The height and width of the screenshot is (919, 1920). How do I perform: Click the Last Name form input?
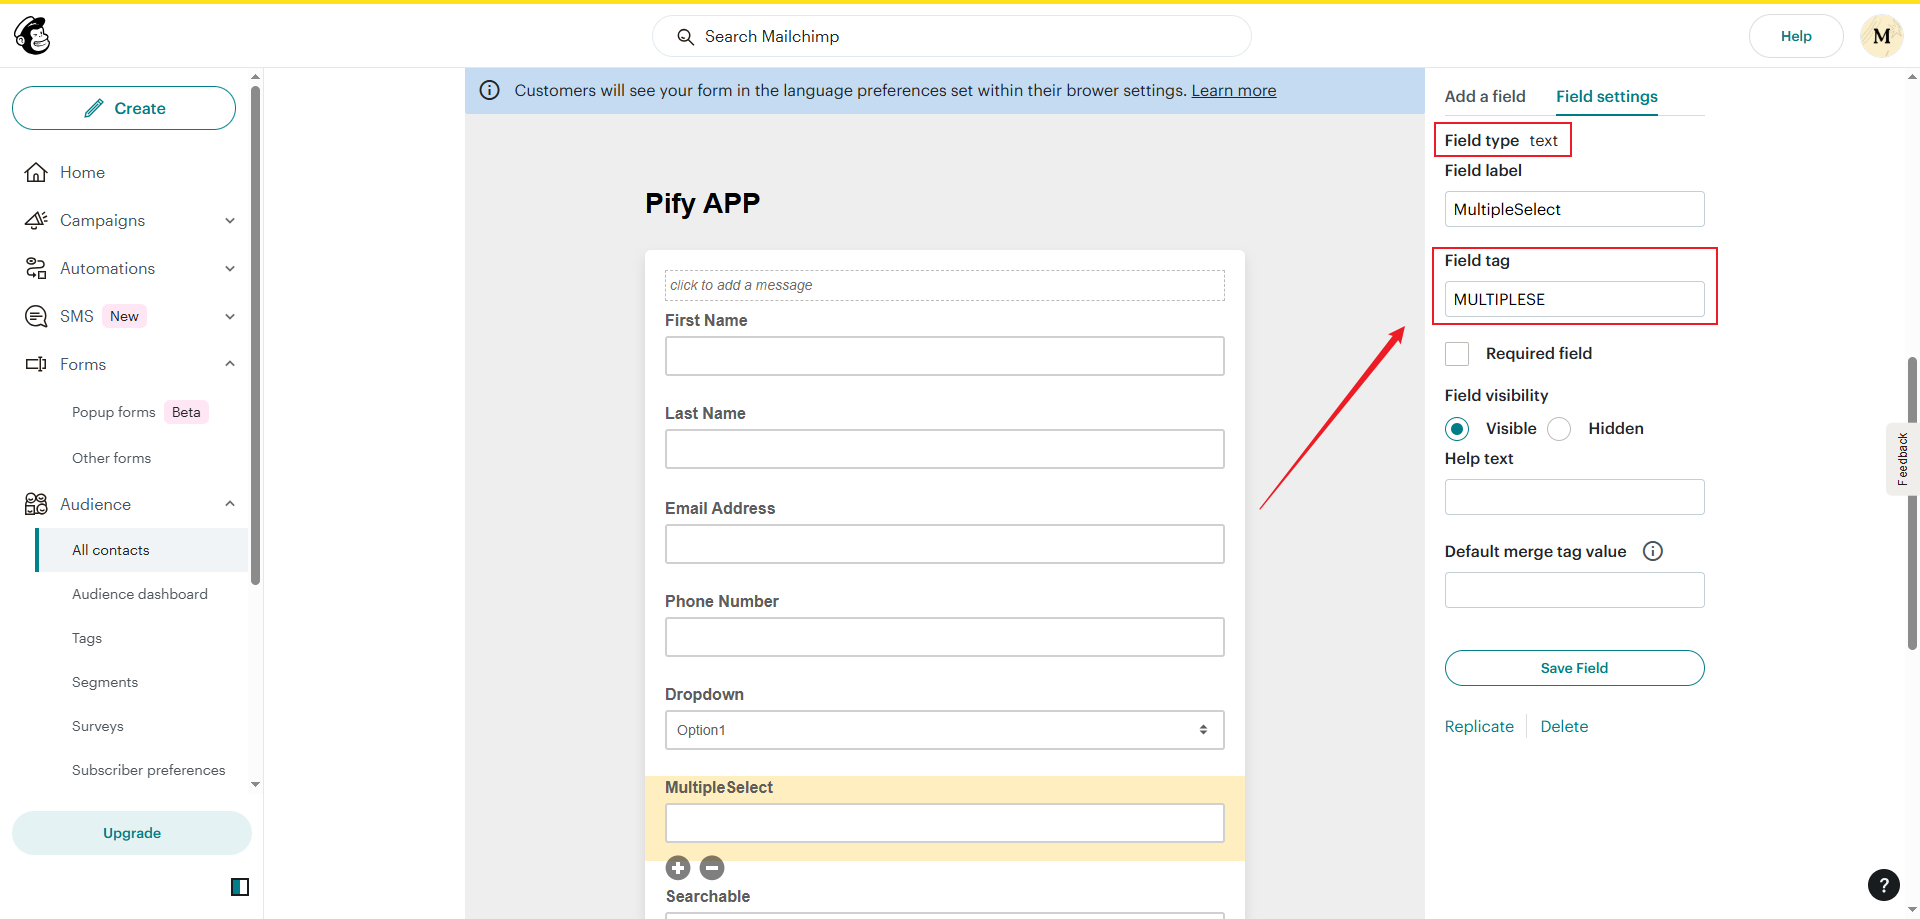pos(945,449)
